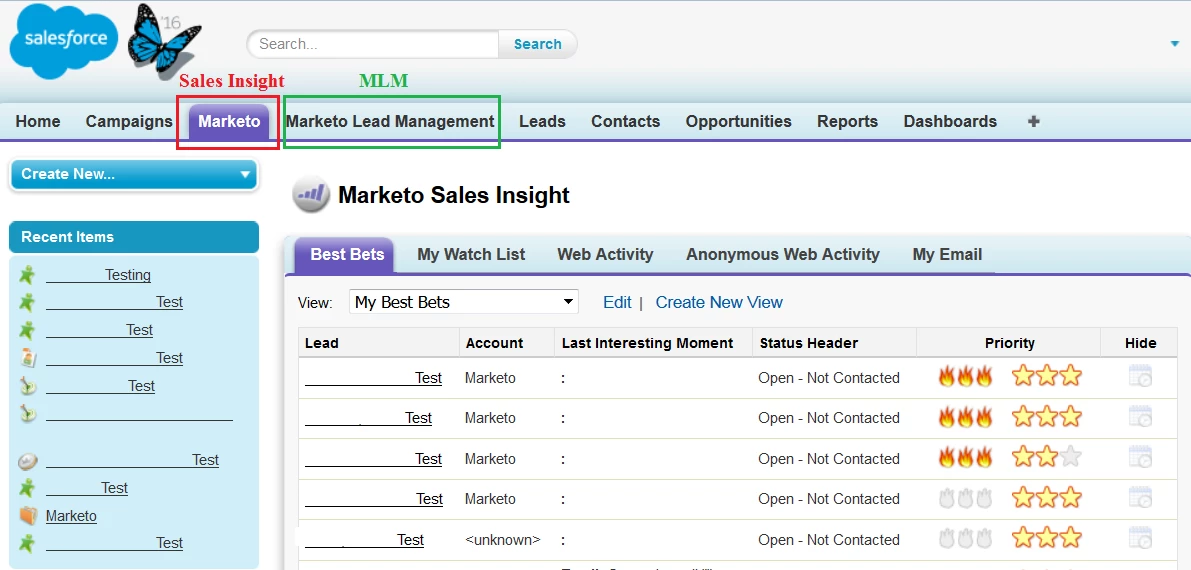Open the Anonymous Web Activity subtab
The image size is (1191, 570).
click(x=782, y=255)
